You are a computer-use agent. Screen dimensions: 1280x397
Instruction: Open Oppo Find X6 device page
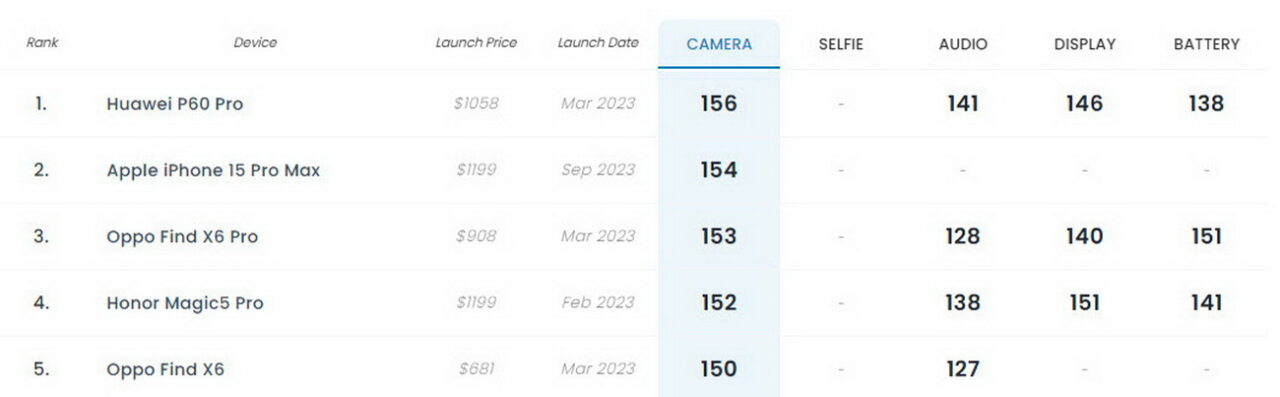click(165, 370)
